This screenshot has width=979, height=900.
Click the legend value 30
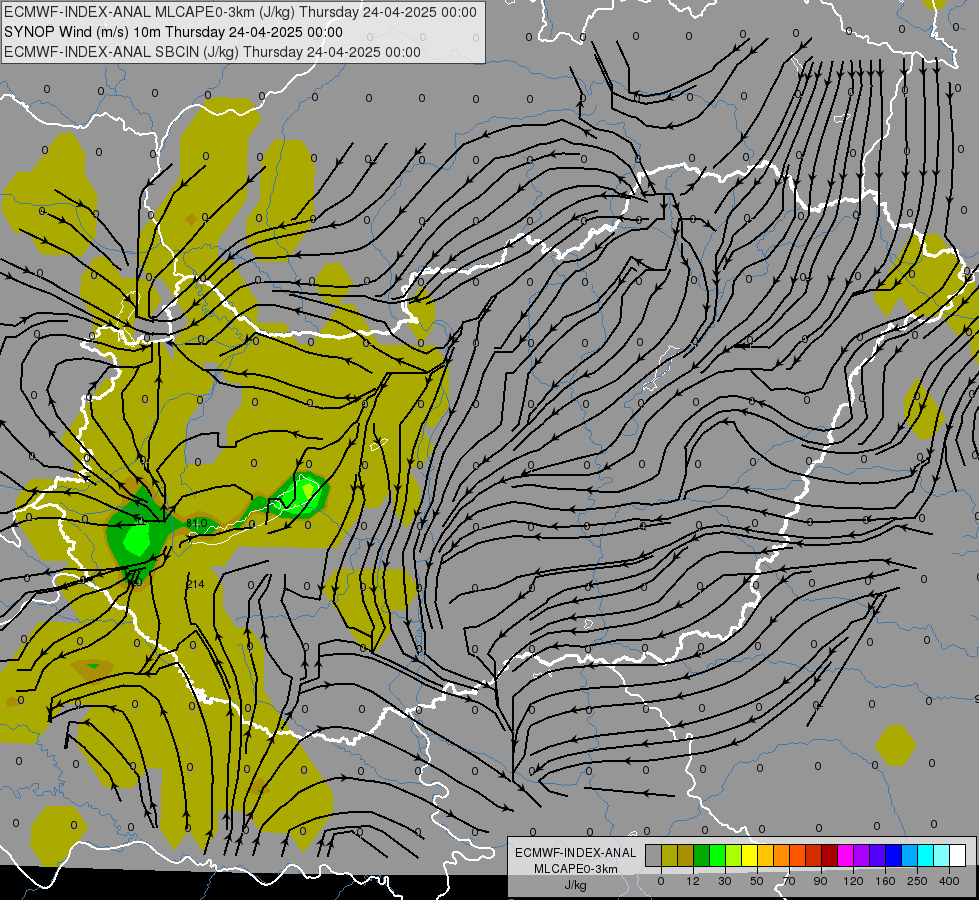coord(725,881)
